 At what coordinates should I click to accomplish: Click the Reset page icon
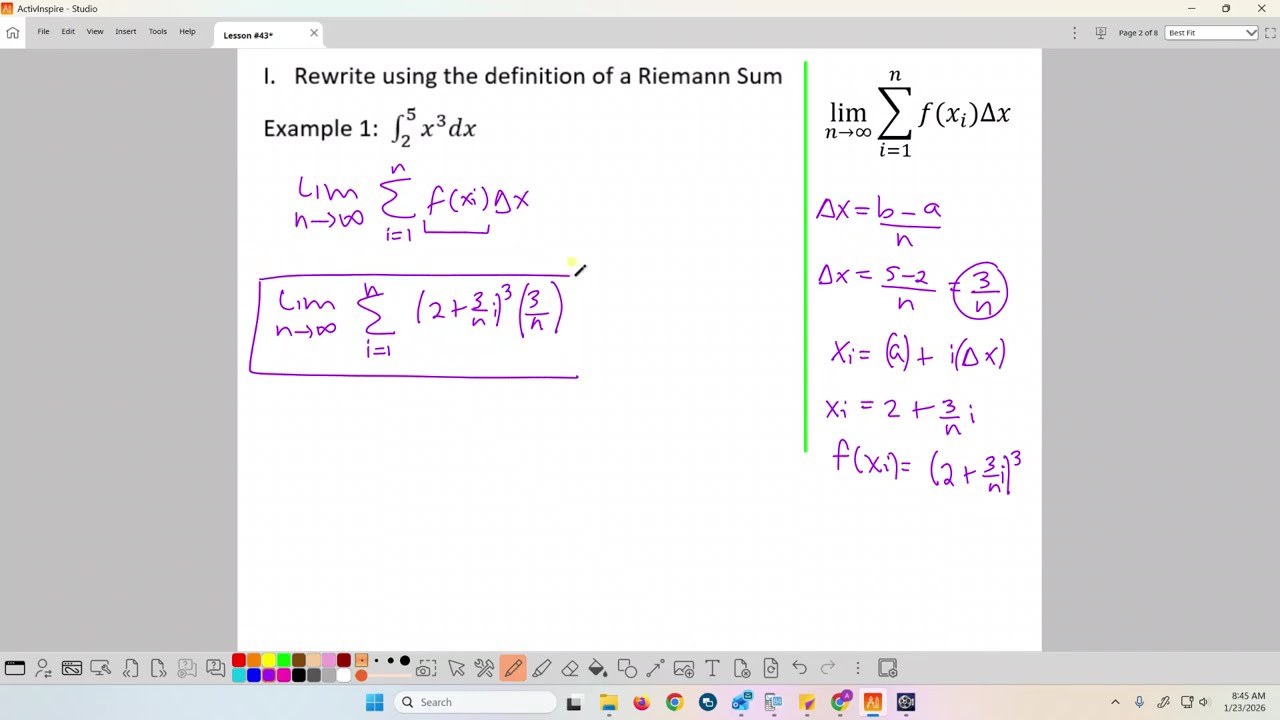(771, 668)
